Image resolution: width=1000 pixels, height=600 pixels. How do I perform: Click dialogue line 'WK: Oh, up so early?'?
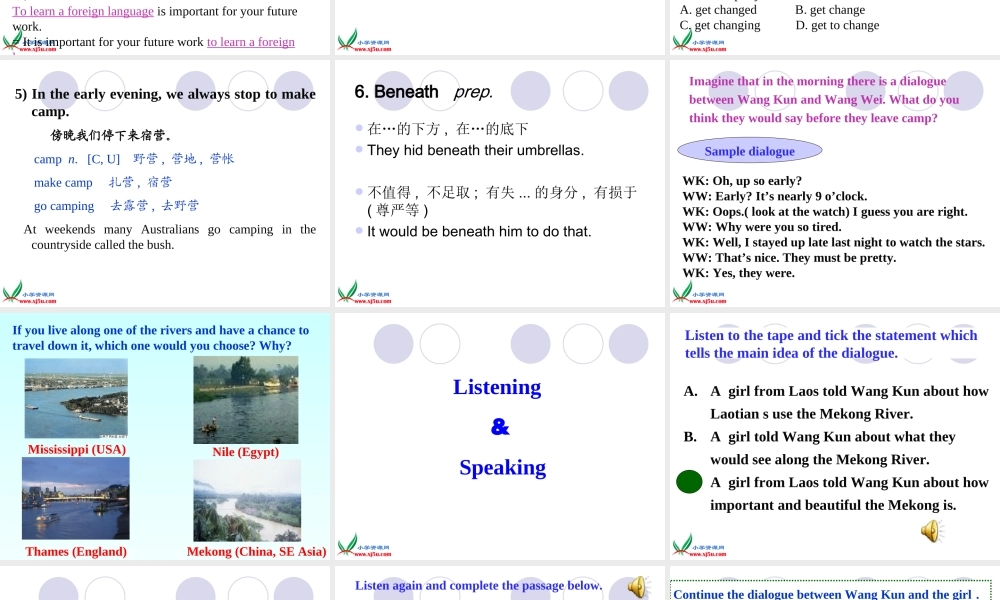click(742, 181)
